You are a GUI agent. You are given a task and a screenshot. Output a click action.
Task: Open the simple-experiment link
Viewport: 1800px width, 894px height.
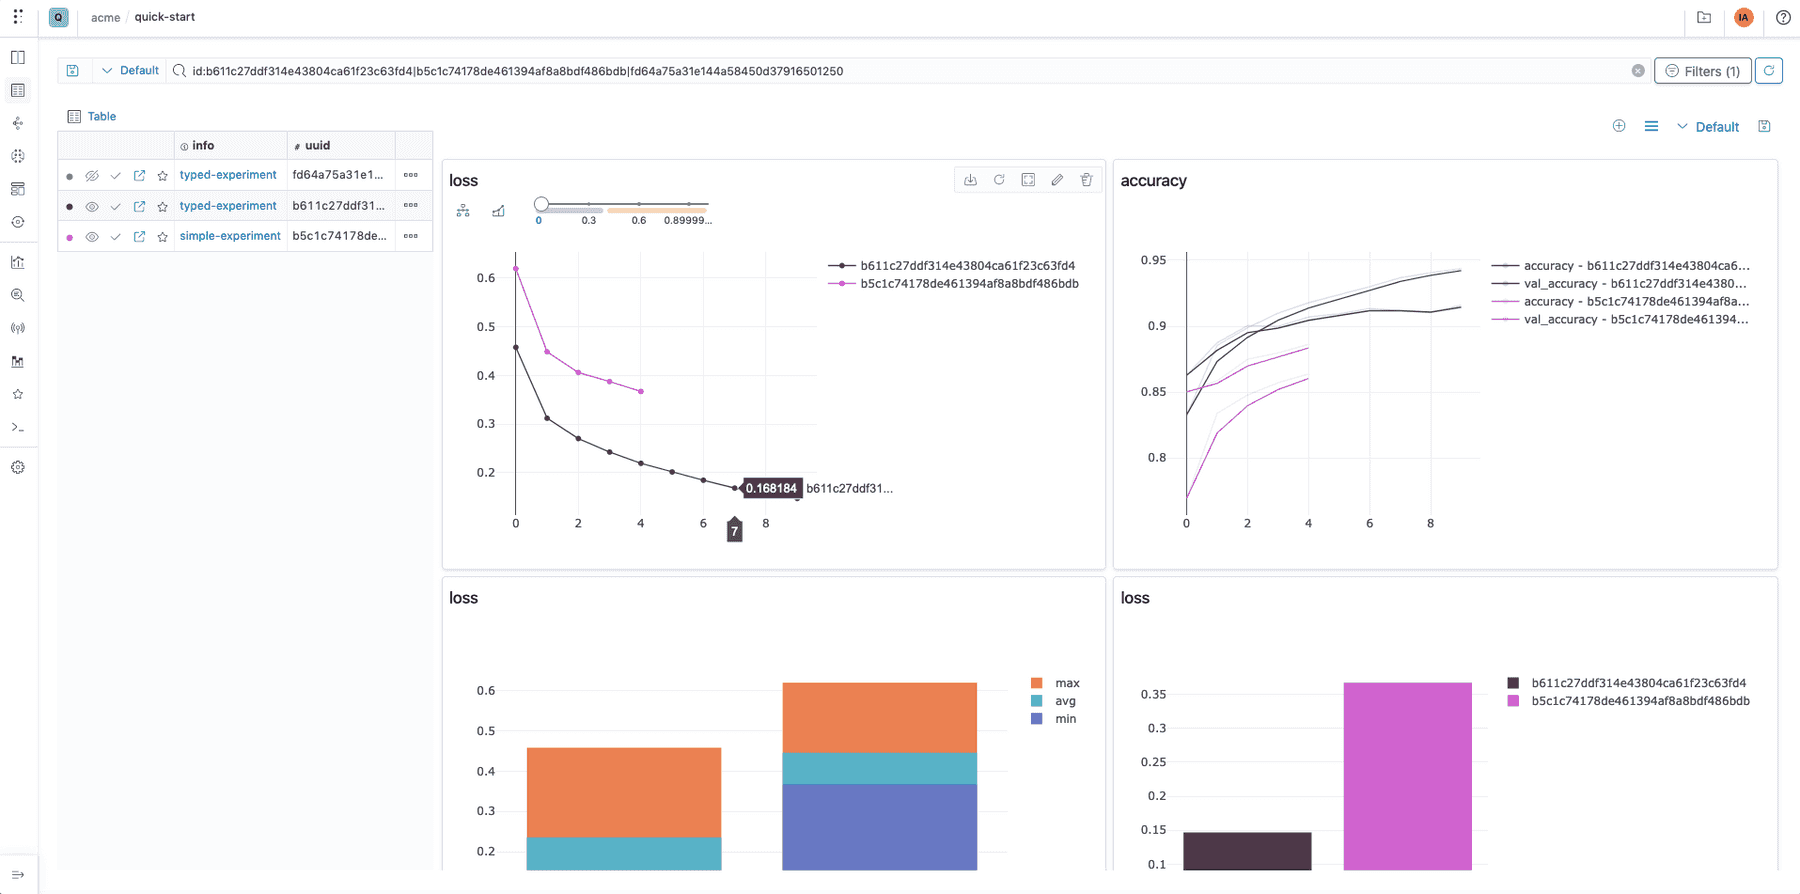point(230,236)
